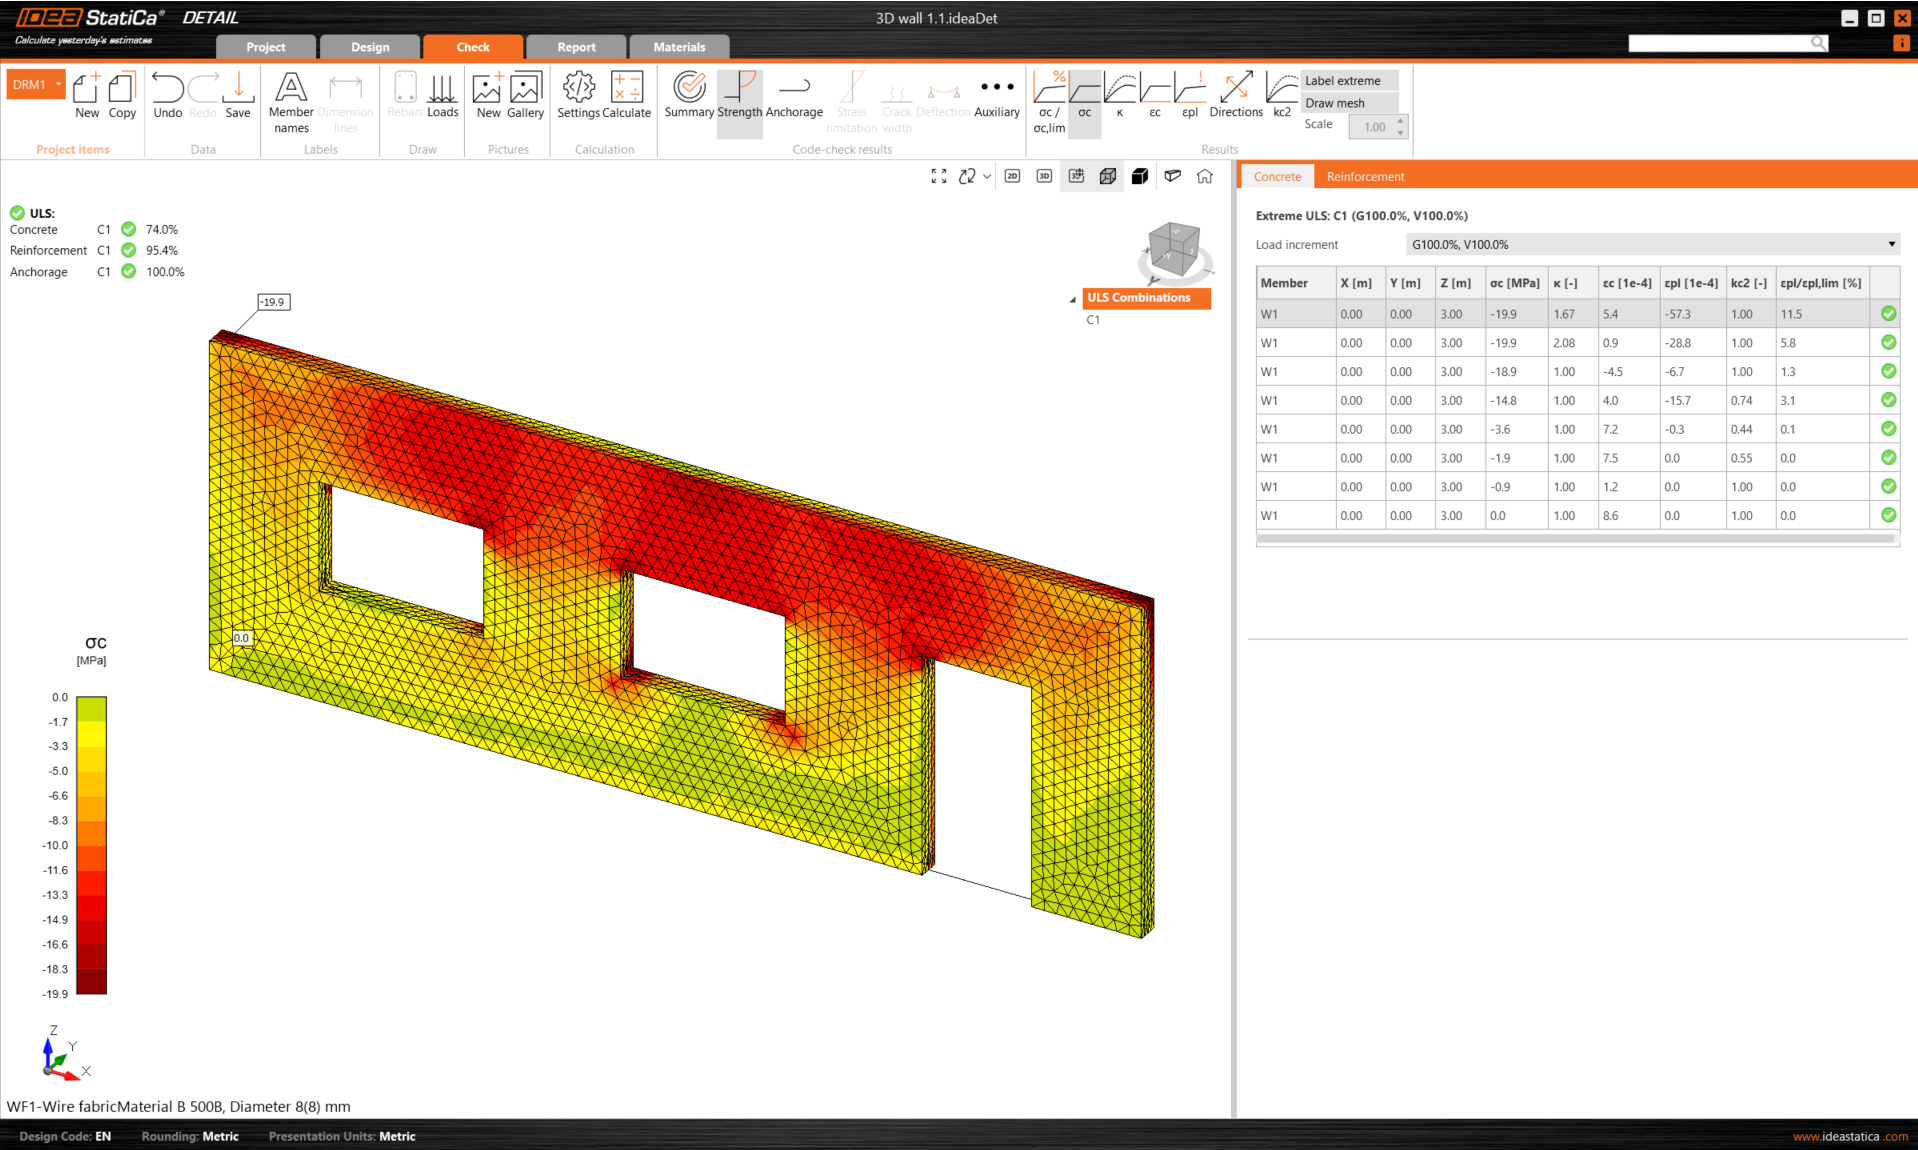Screen dimensions: 1918x1150
Task: Increase the Scale value with up arrow
Action: 1400,121
